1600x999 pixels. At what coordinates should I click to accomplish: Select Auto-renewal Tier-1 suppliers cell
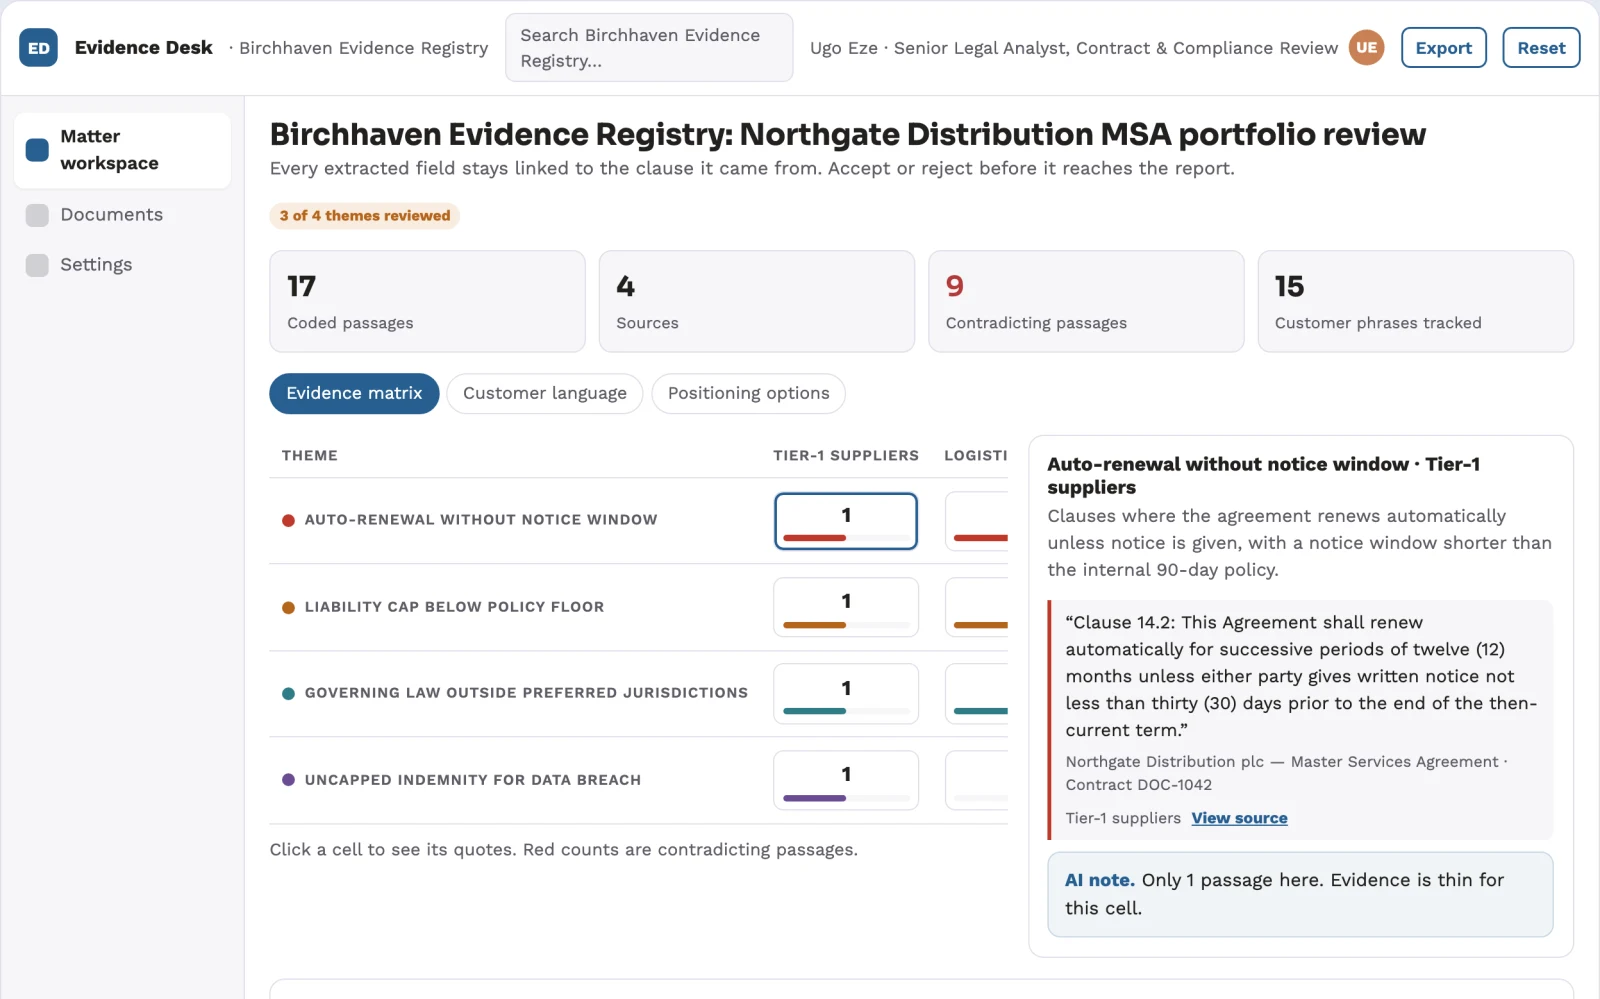point(846,521)
